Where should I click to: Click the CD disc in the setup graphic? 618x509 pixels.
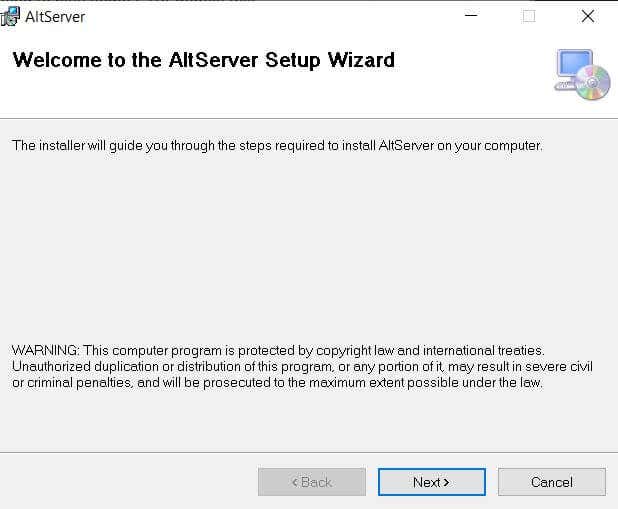click(x=592, y=83)
